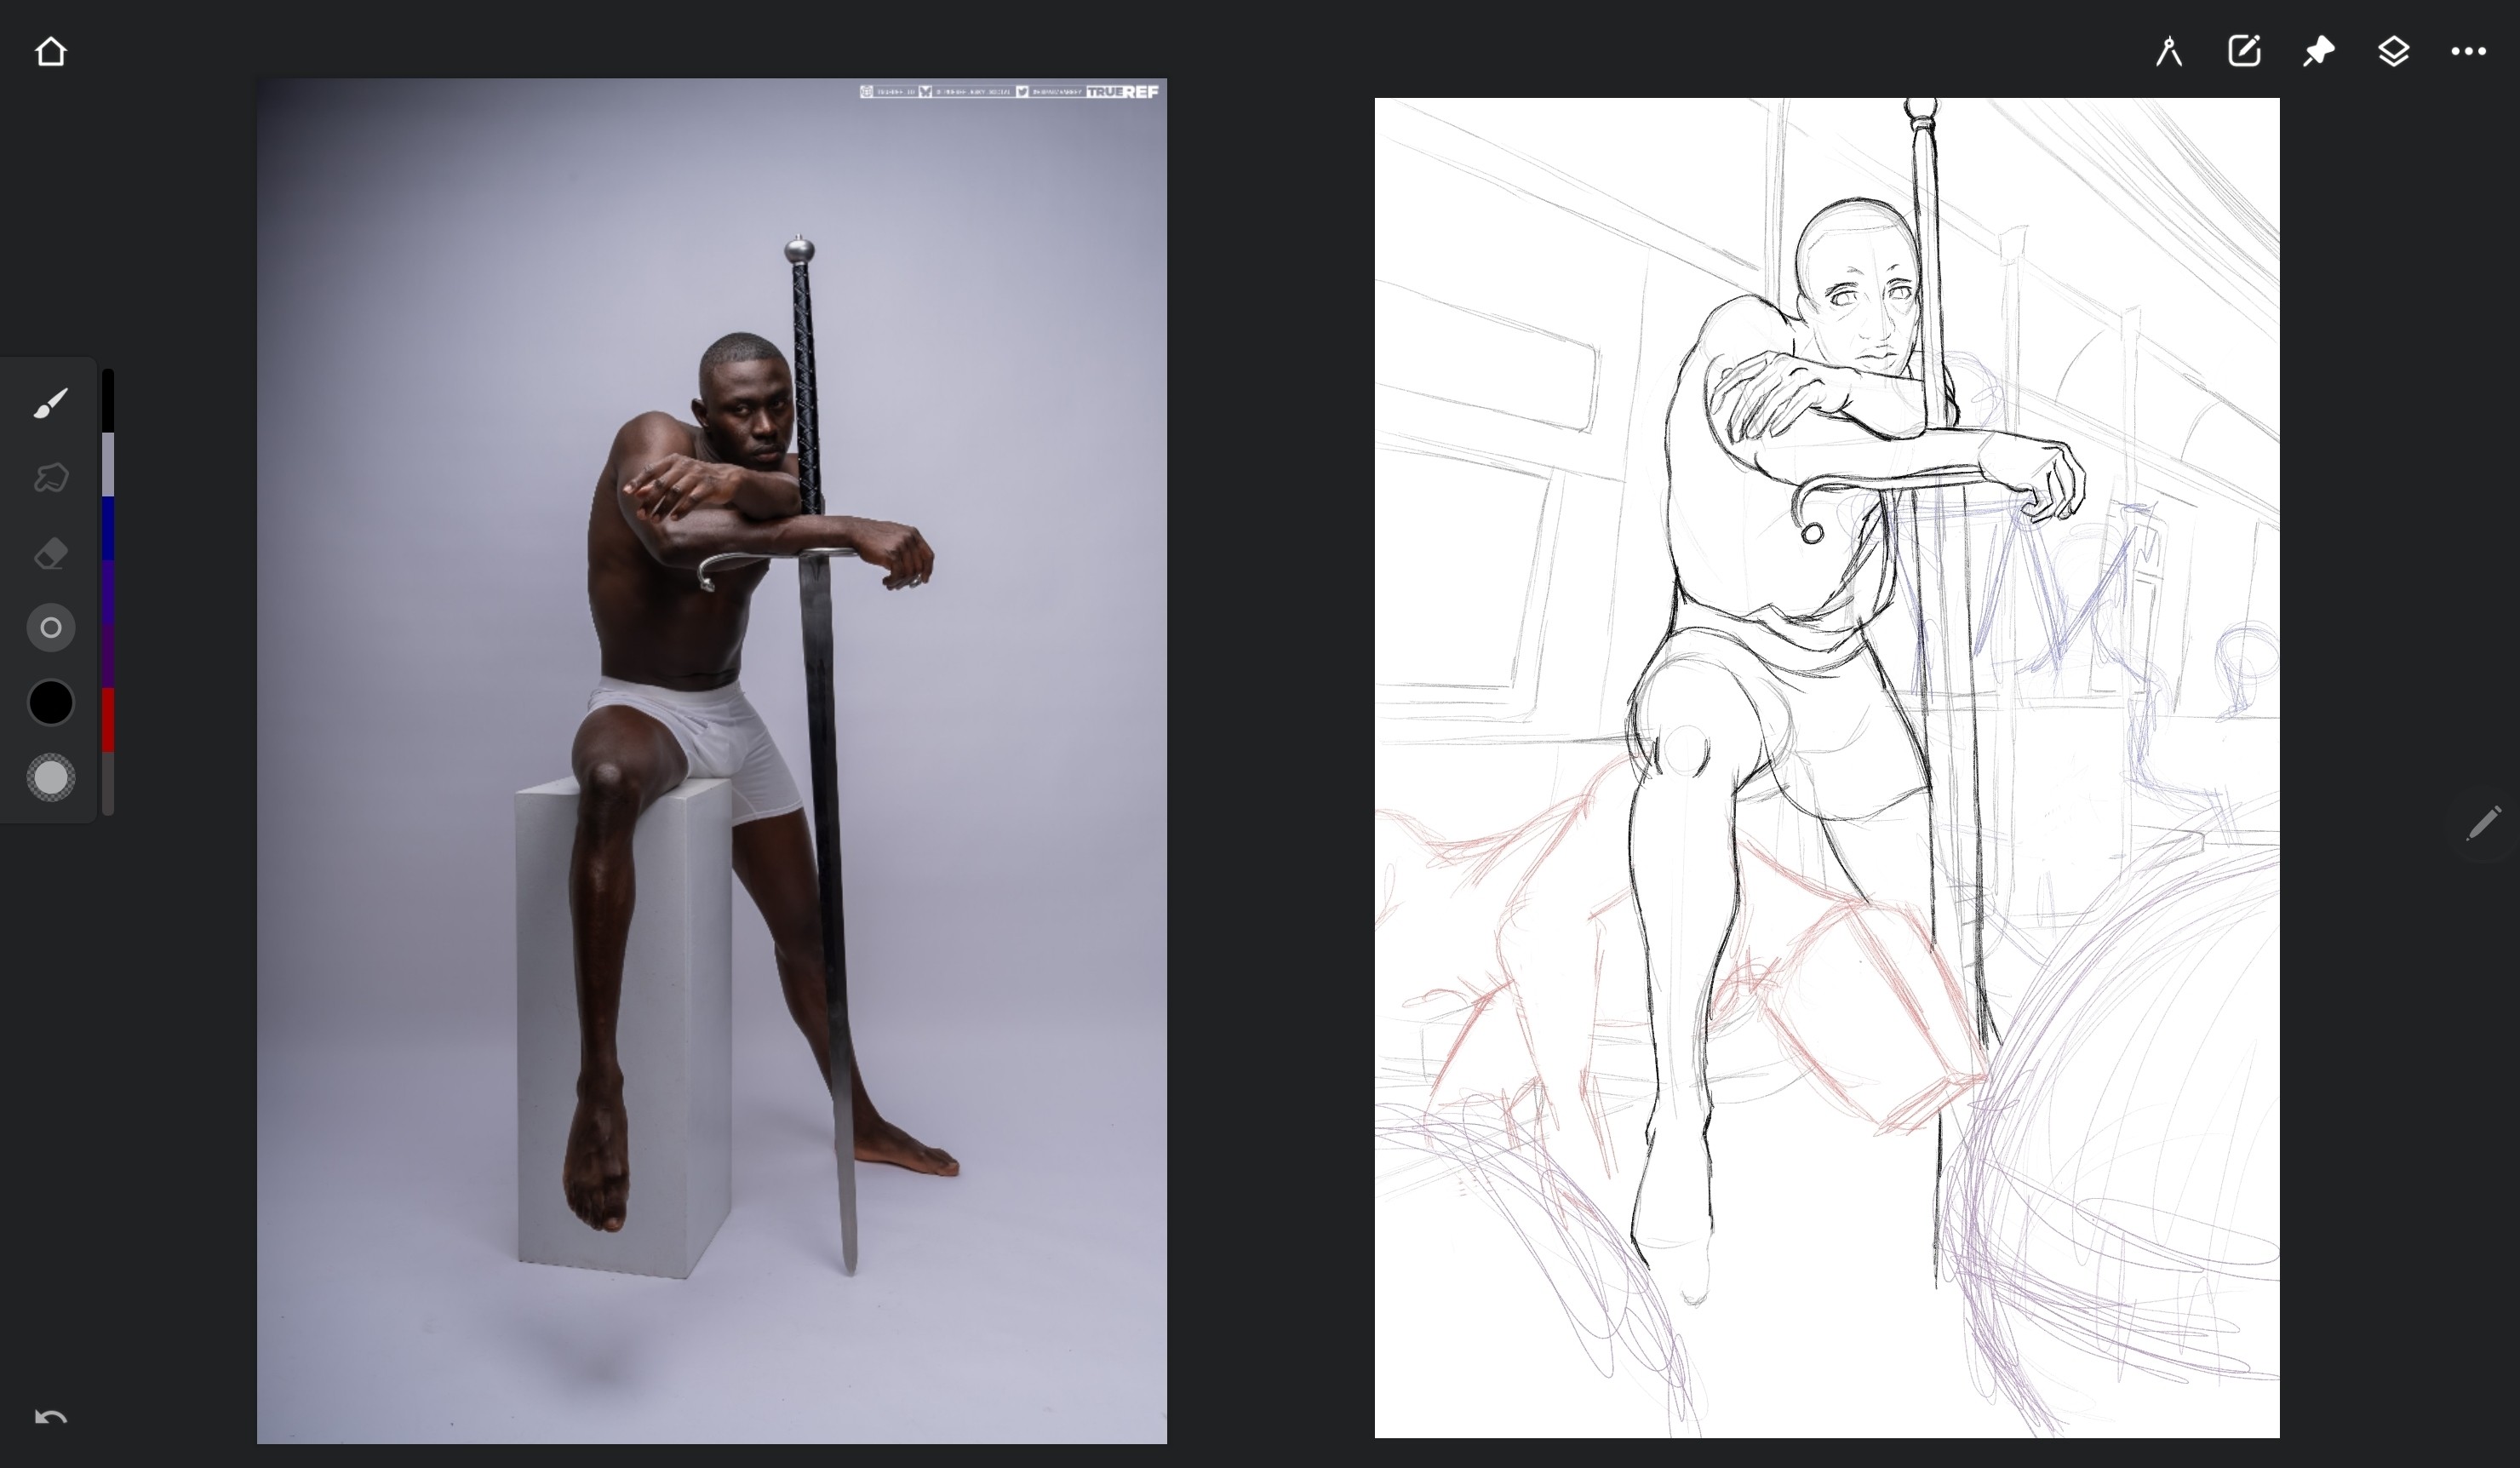
Task: Select the finger smudge tool
Action: click(x=50, y=478)
